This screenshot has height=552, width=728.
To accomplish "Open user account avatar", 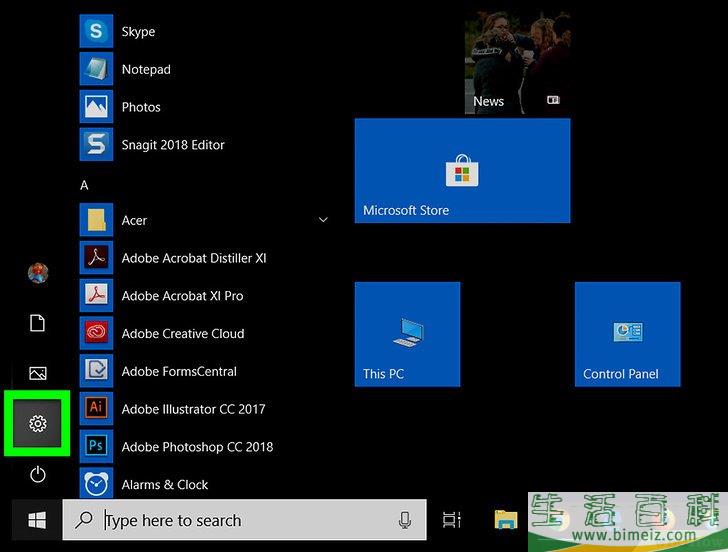I will click(38, 273).
